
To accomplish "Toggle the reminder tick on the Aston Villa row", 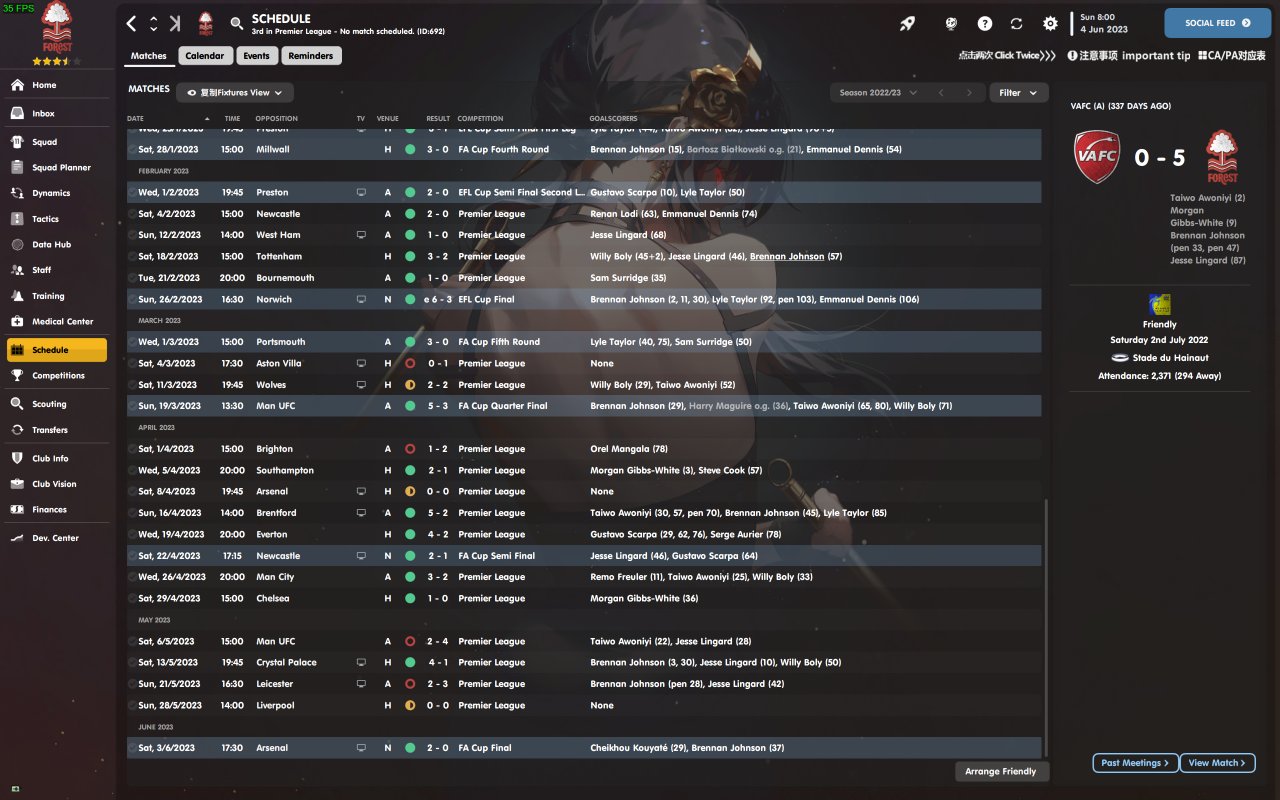I will click(132, 363).
